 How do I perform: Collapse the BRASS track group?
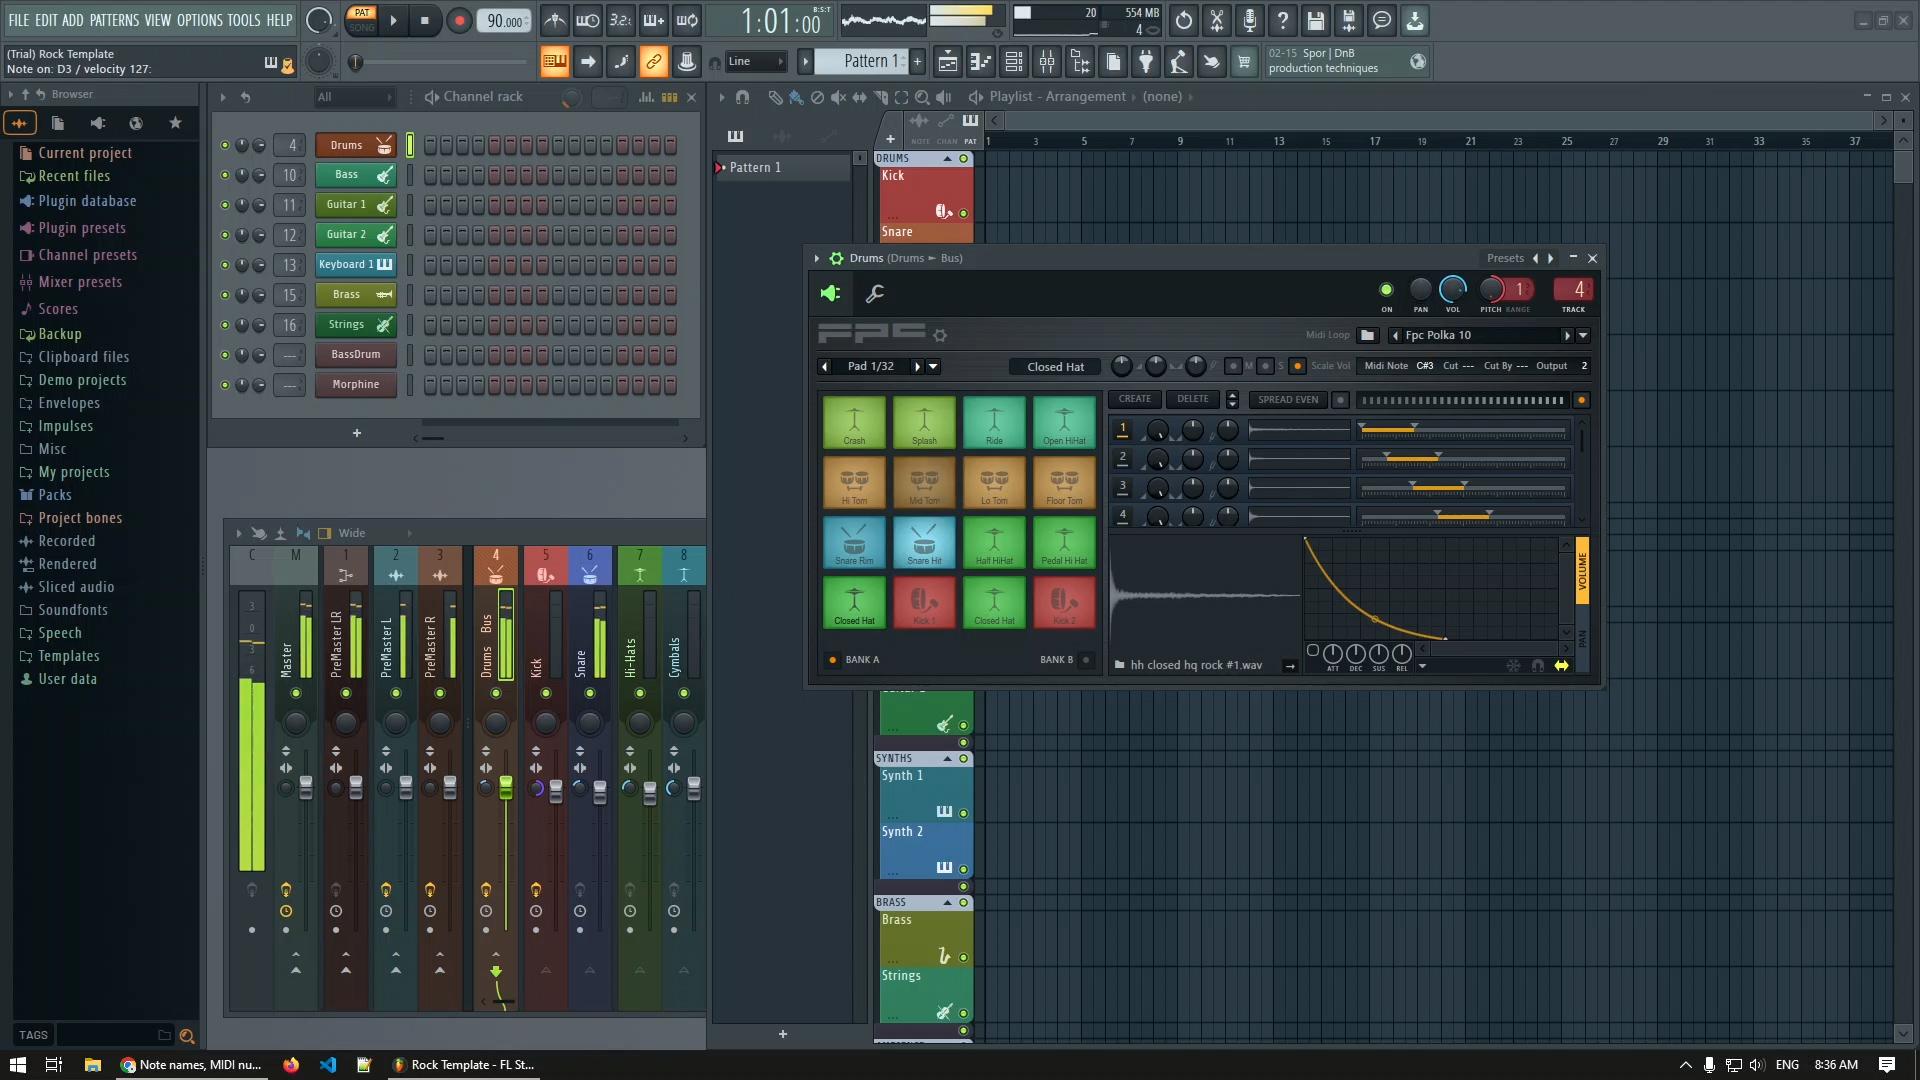coord(947,903)
